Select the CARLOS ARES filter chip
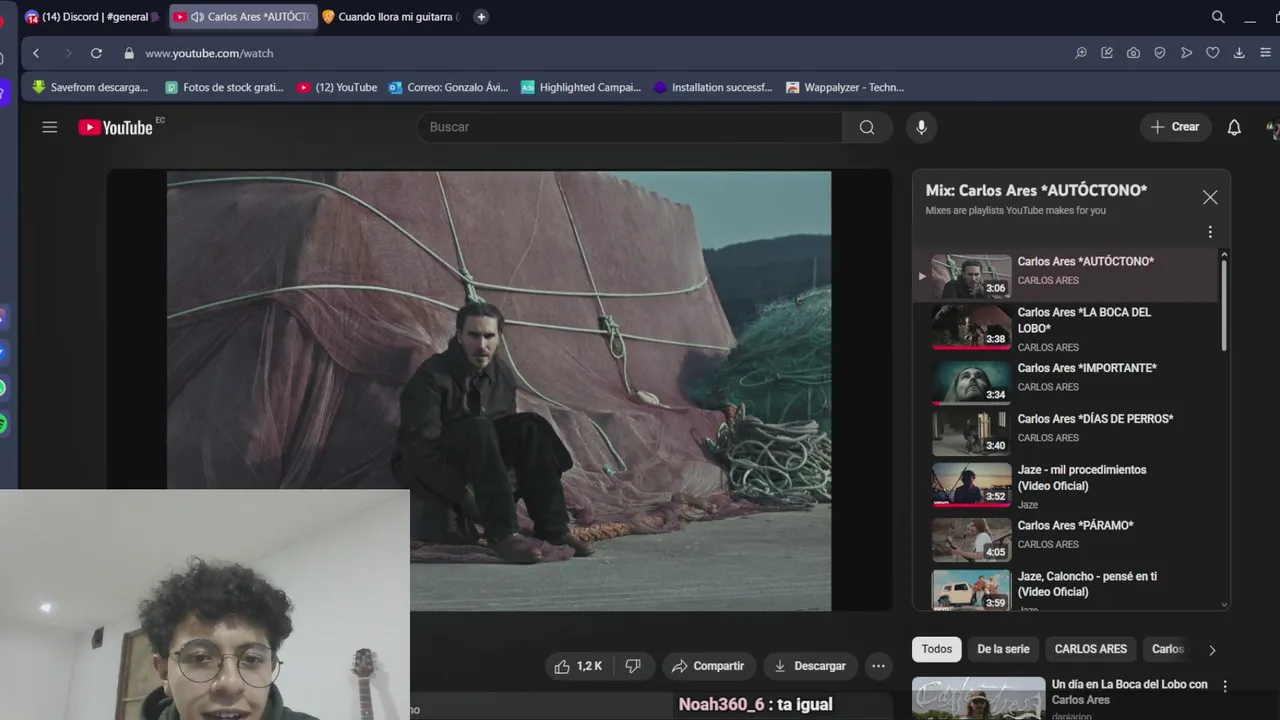The height and width of the screenshot is (720, 1280). pos(1091,649)
